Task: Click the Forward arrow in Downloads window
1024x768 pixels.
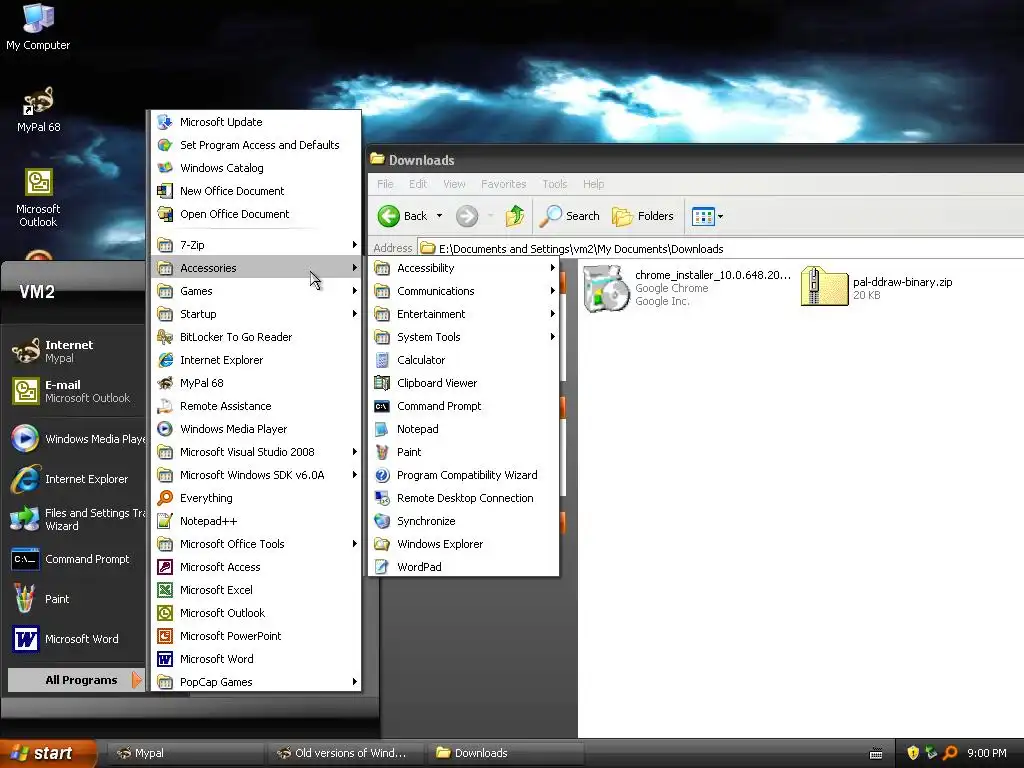Action: (467, 216)
